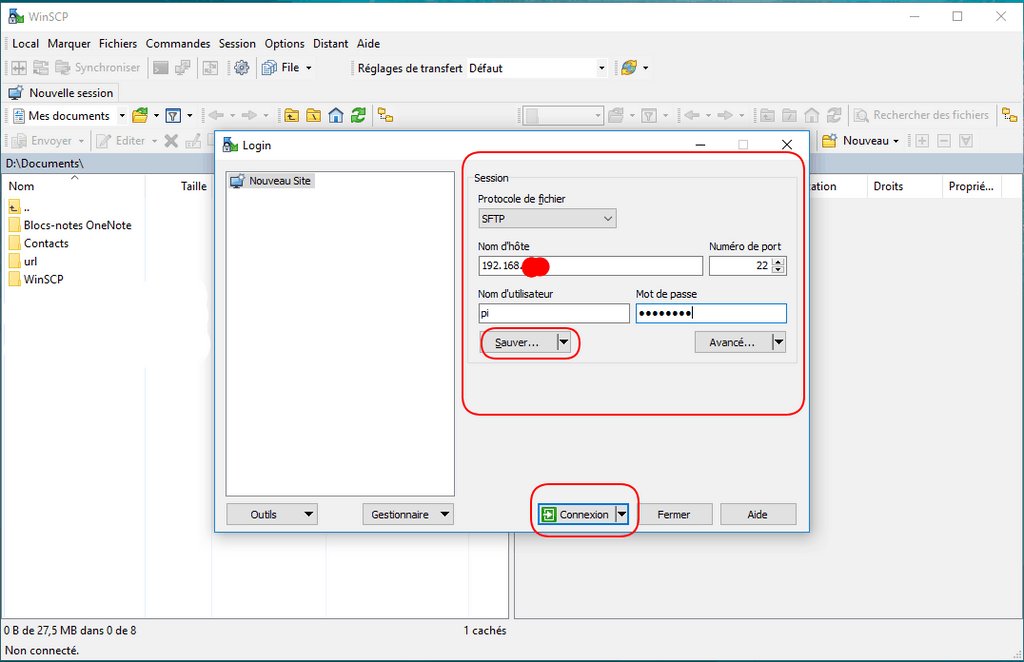
Task: Click the open in PuTTY icon
Action: coord(183,67)
